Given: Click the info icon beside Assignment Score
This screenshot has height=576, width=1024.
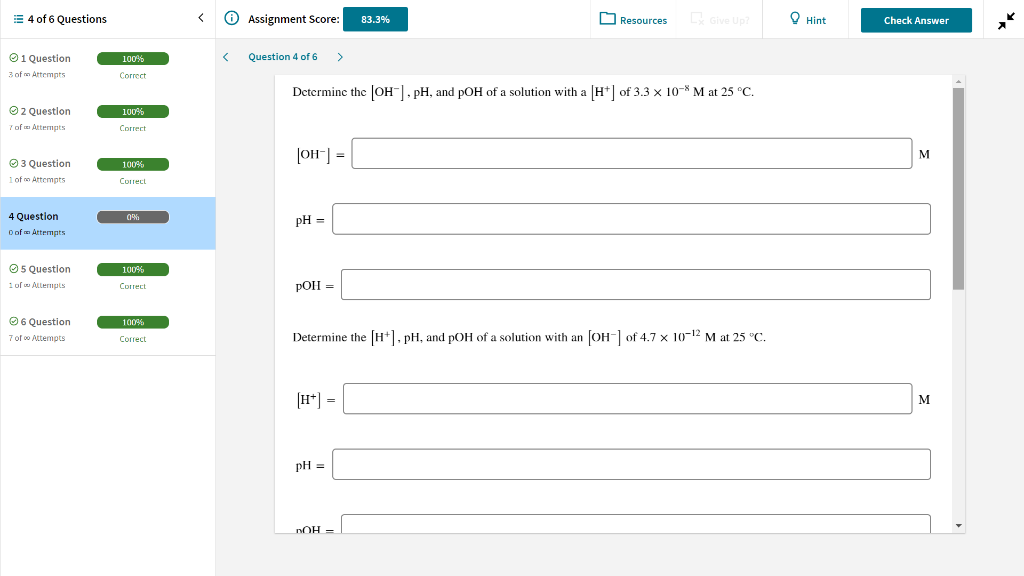Looking at the screenshot, I should [x=231, y=18].
